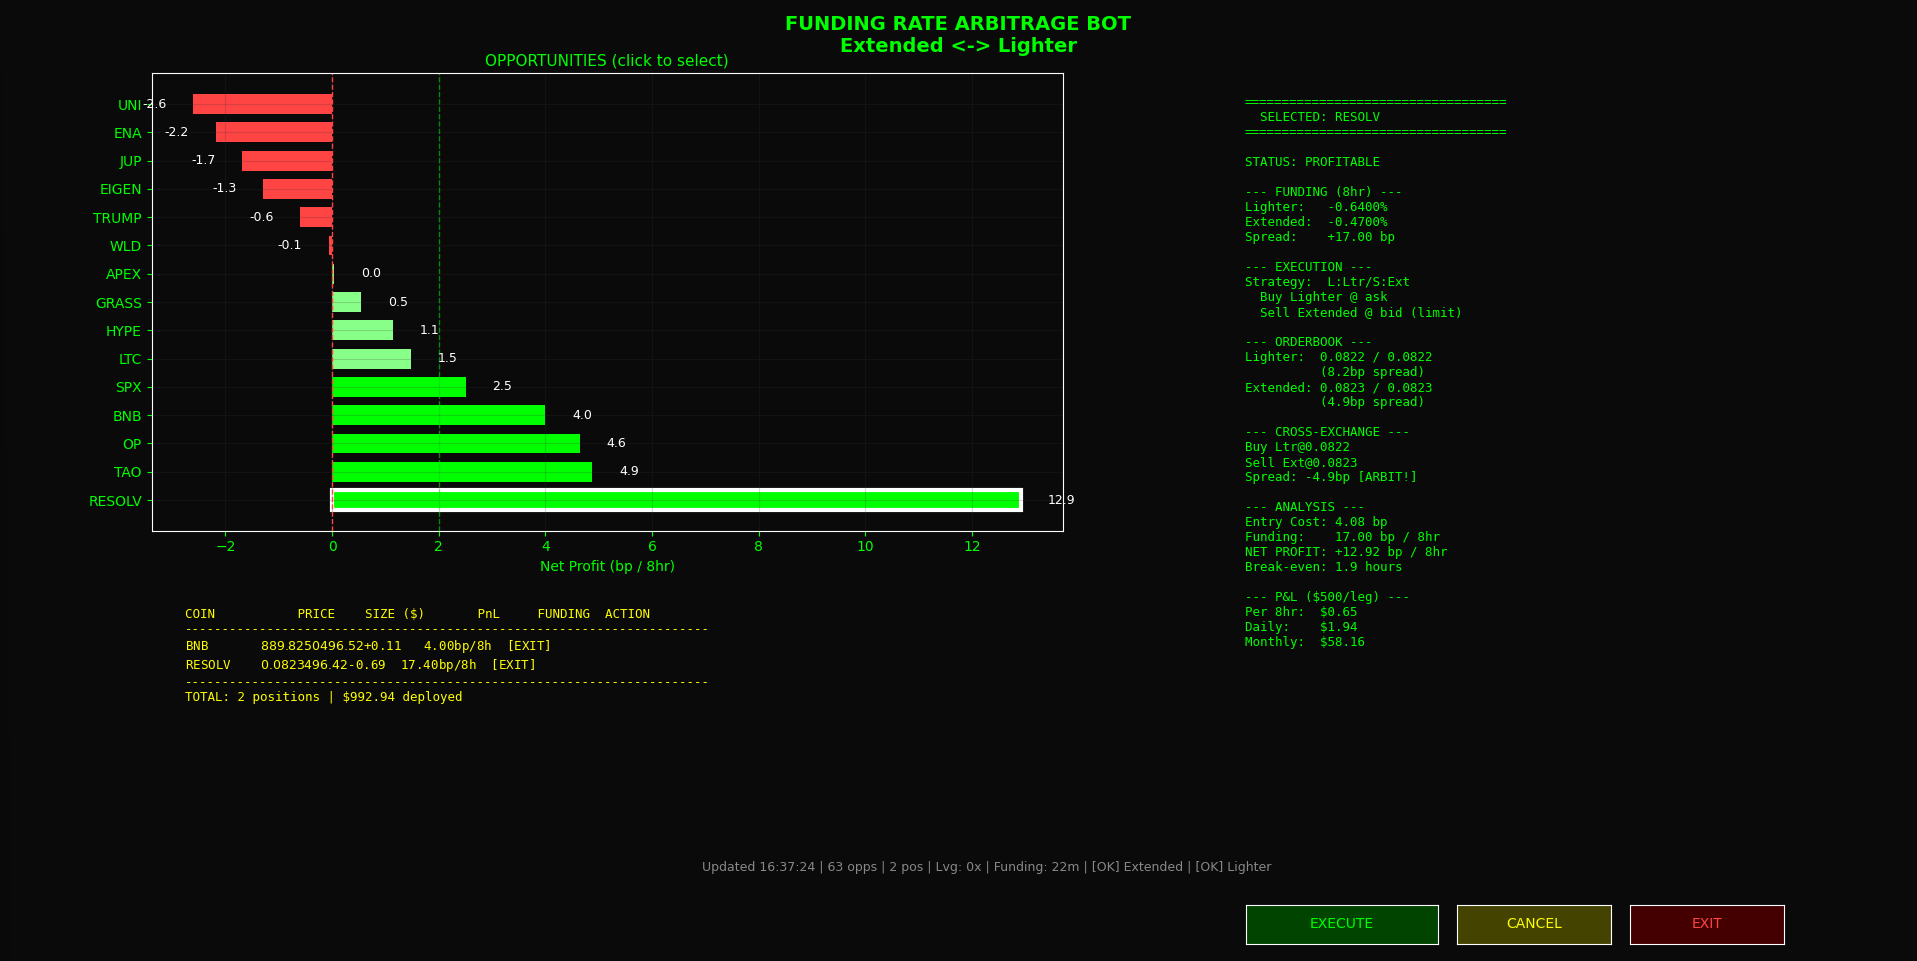The image size is (1917, 961).
Task: Click the 'Entry Cost: 4.08 bp' line
Action: (x=1316, y=522)
